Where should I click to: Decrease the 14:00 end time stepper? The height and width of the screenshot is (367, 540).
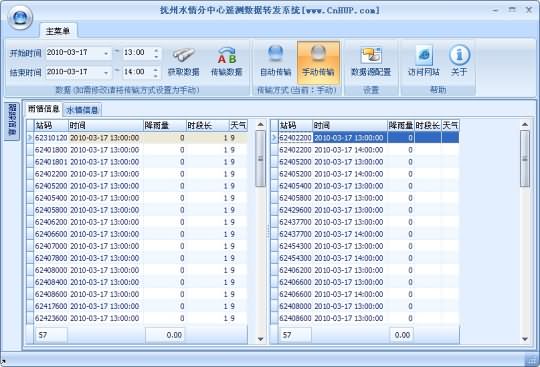click(x=156, y=75)
